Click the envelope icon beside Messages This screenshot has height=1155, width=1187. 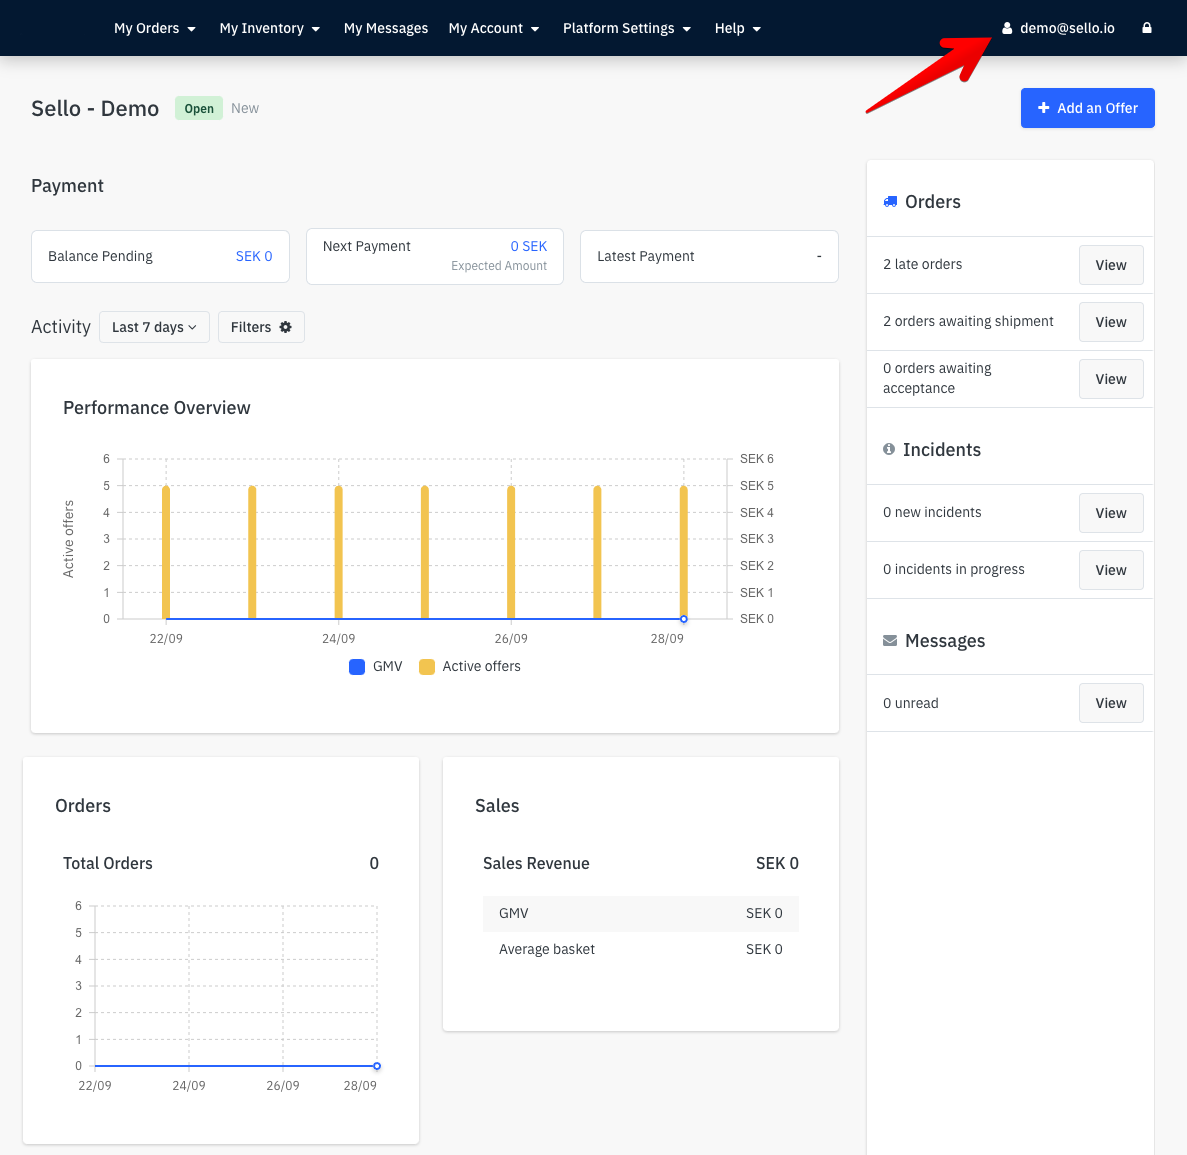890,640
